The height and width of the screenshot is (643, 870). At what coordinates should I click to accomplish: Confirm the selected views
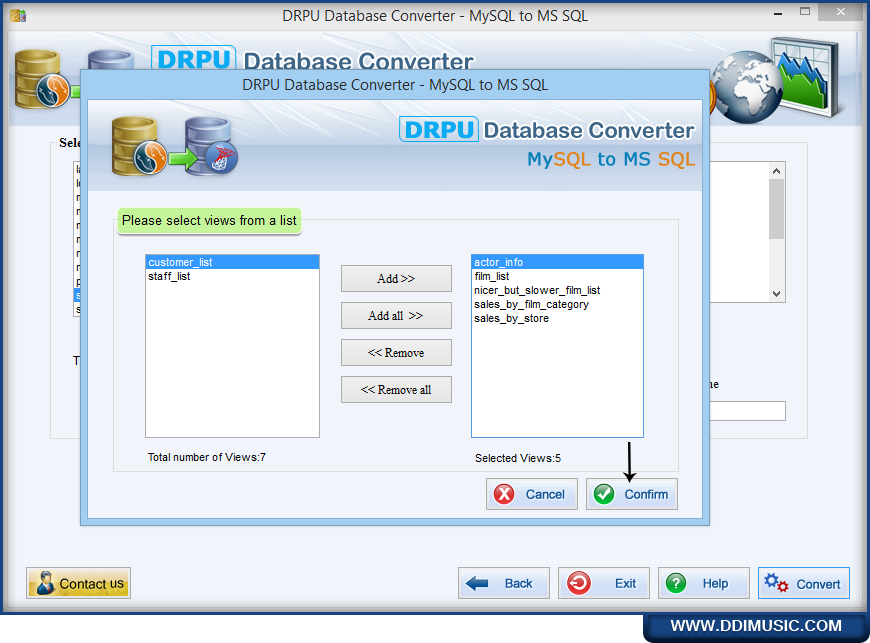click(x=632, y=494)
